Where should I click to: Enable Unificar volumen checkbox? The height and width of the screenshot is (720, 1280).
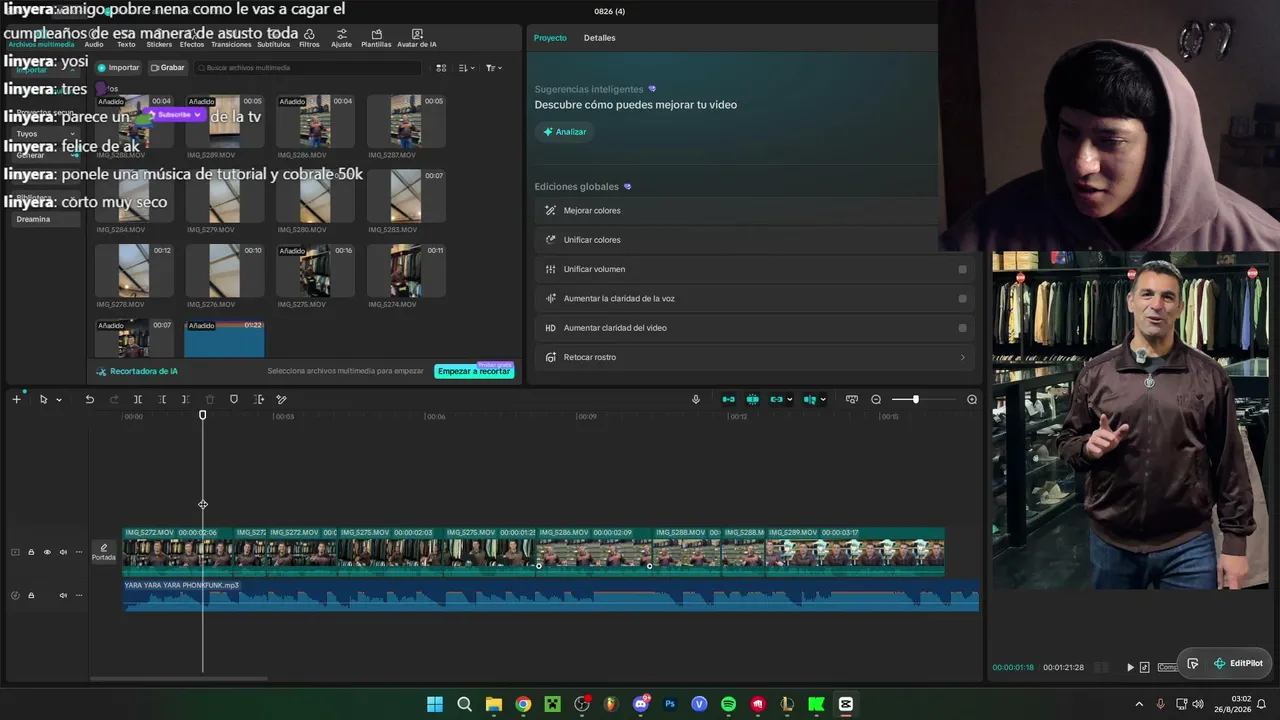coord(963,269)
